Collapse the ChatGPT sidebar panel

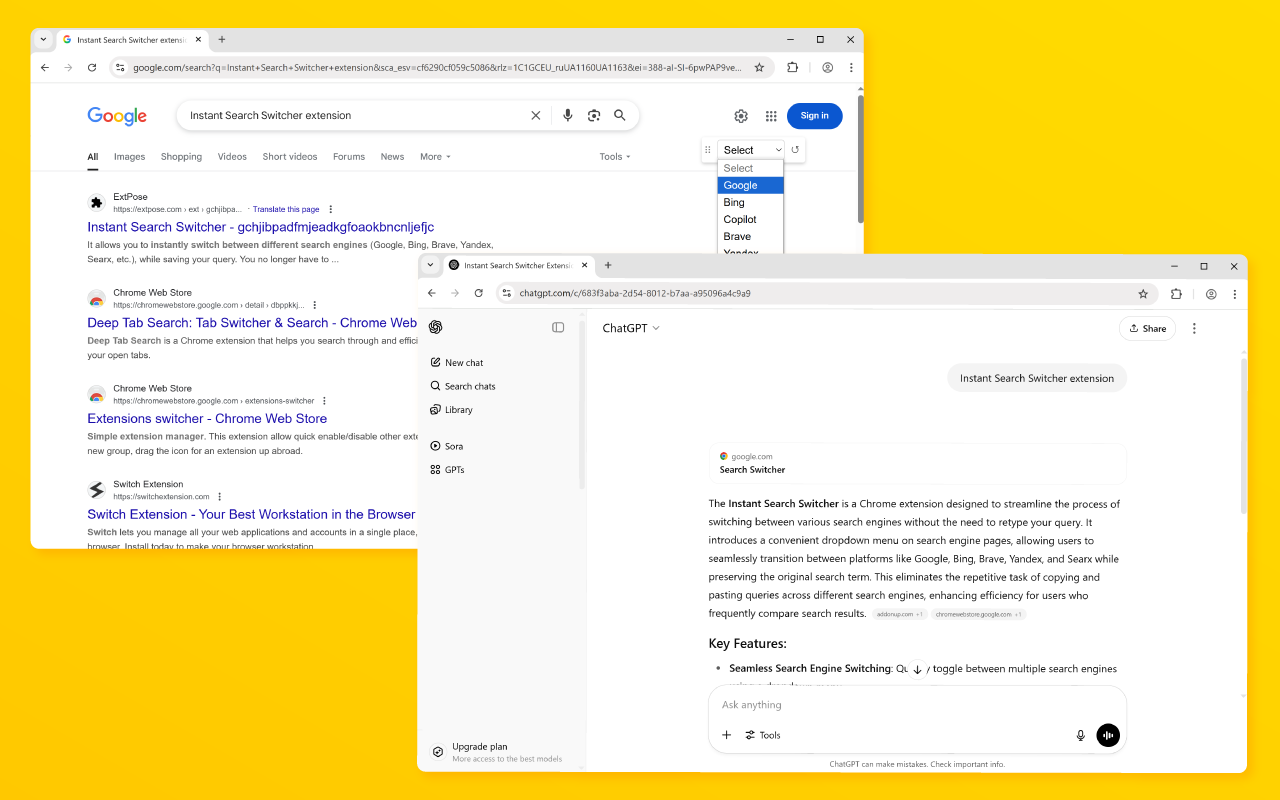click(558, 327)
